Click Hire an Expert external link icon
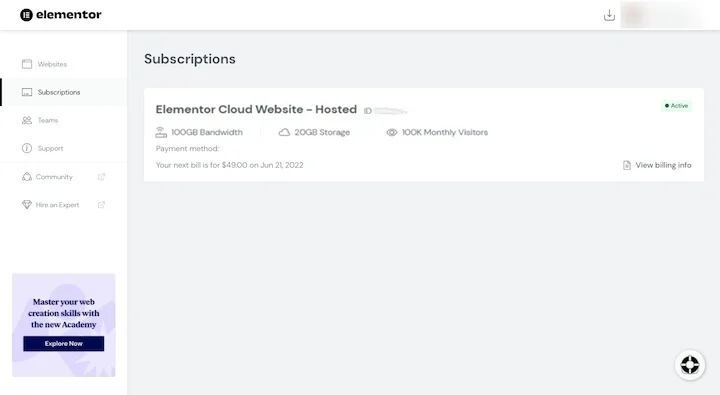 (x=101, y=205)
